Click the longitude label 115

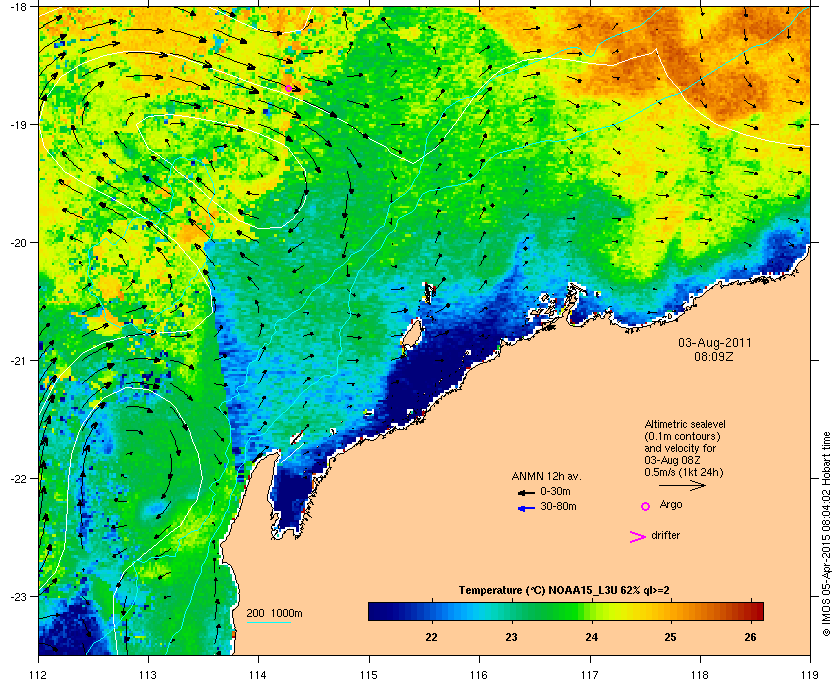[369, 675]
